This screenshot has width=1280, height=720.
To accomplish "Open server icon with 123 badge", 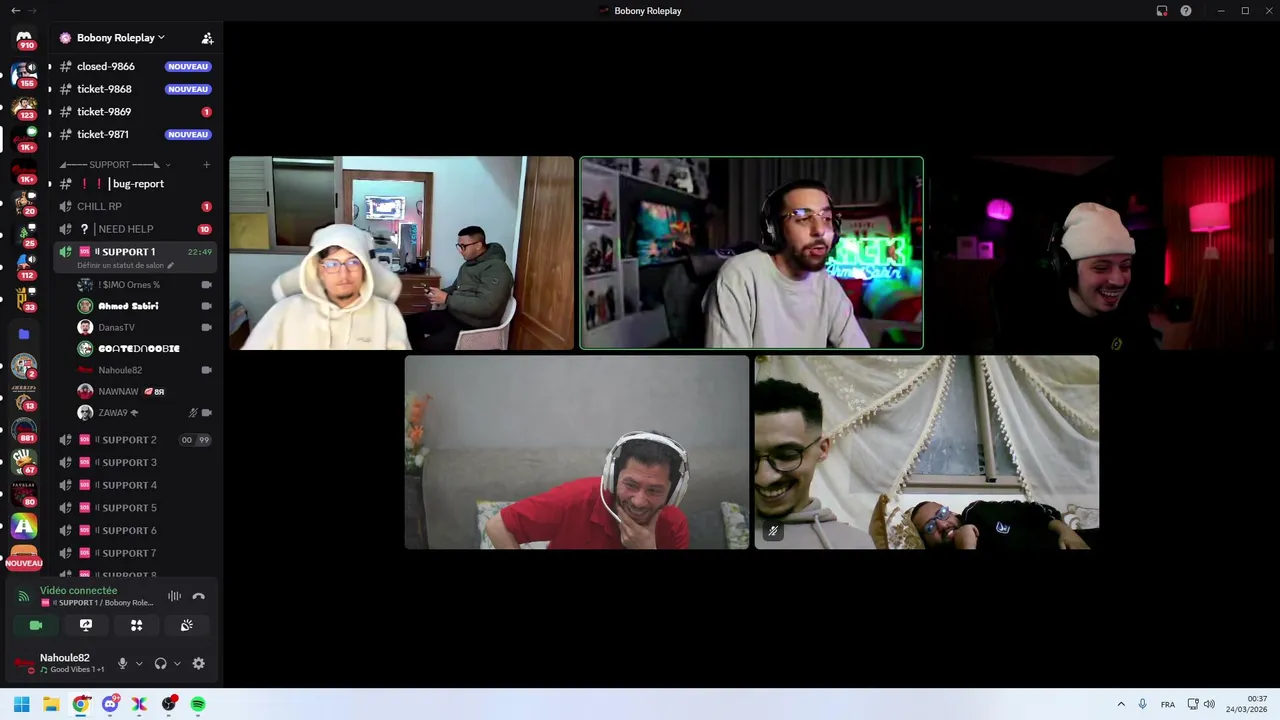I will (x=24, y=107).
